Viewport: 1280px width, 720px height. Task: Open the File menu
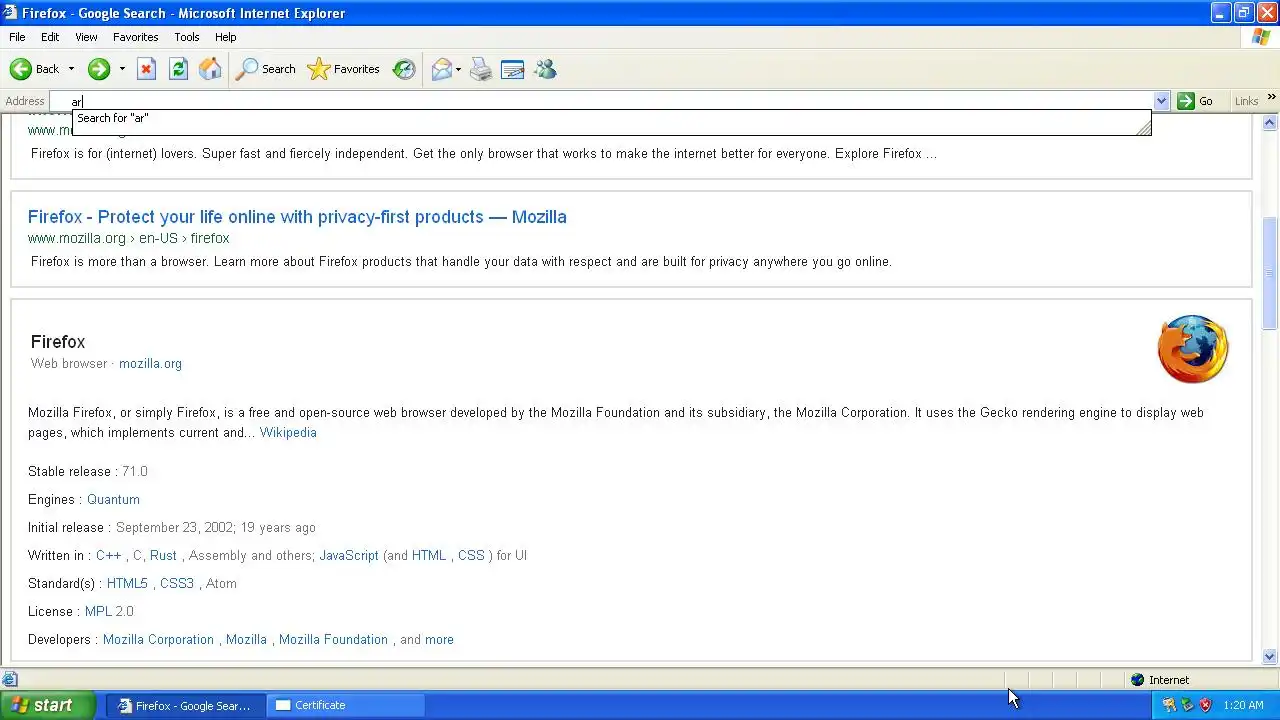pyautogui.click(x=17, y=37)
